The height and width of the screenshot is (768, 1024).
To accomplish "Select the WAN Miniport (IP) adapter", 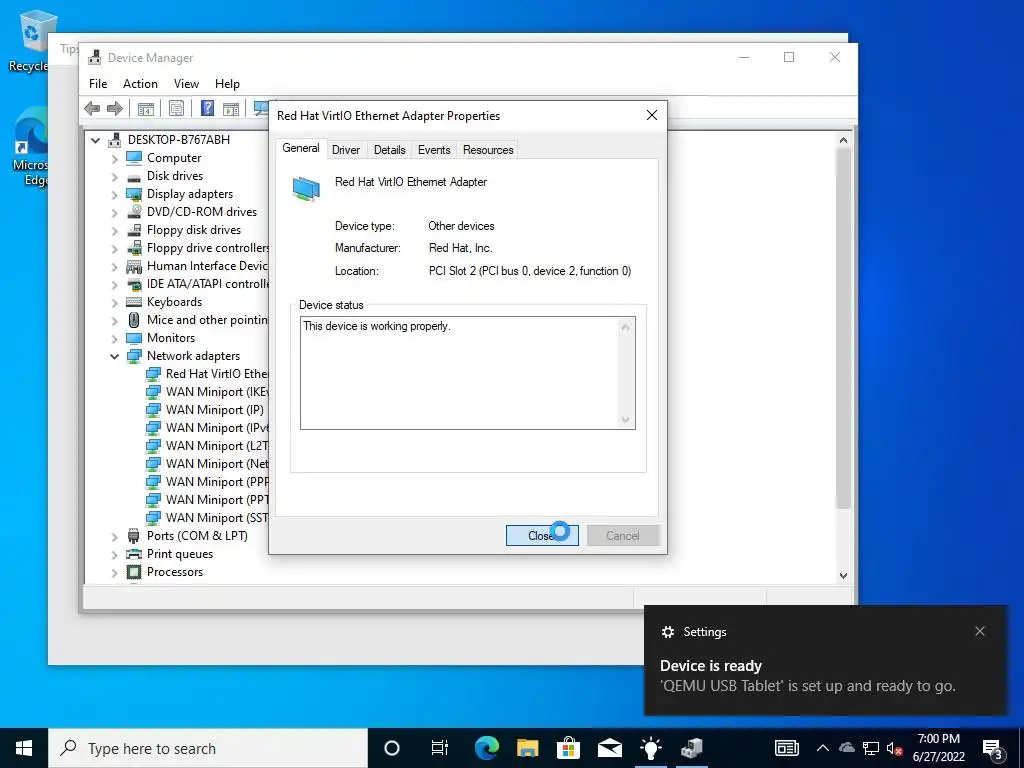I will click(x=214, y=410).
